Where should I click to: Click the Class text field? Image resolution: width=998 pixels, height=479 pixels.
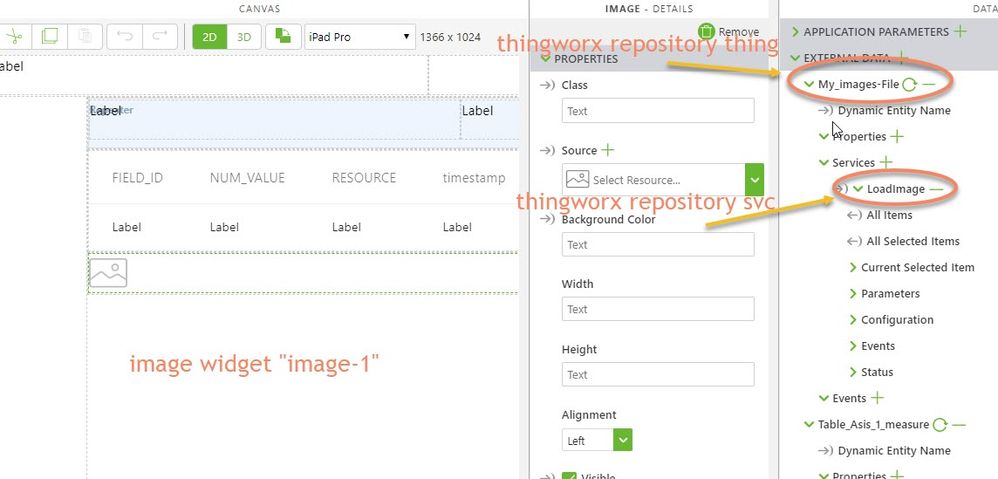[657, 111]
